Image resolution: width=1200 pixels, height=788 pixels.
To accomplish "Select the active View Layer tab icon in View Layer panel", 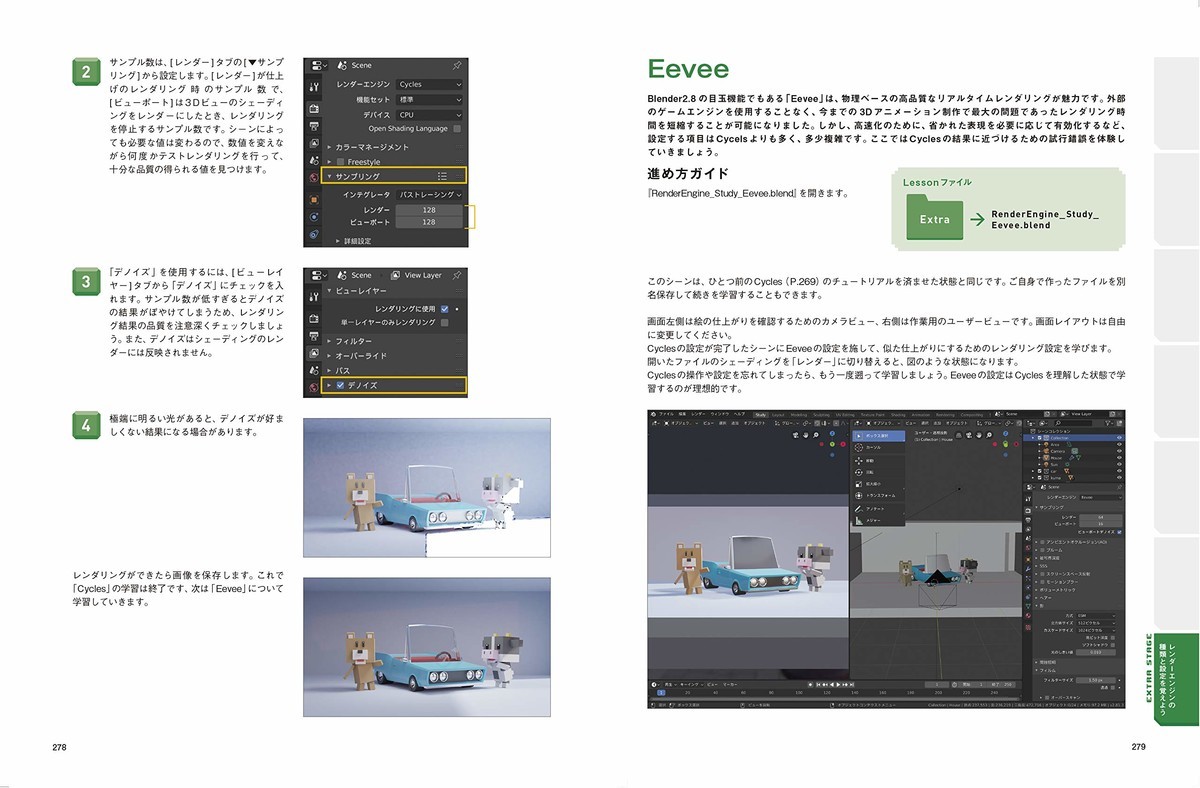I will click(314, 352).
